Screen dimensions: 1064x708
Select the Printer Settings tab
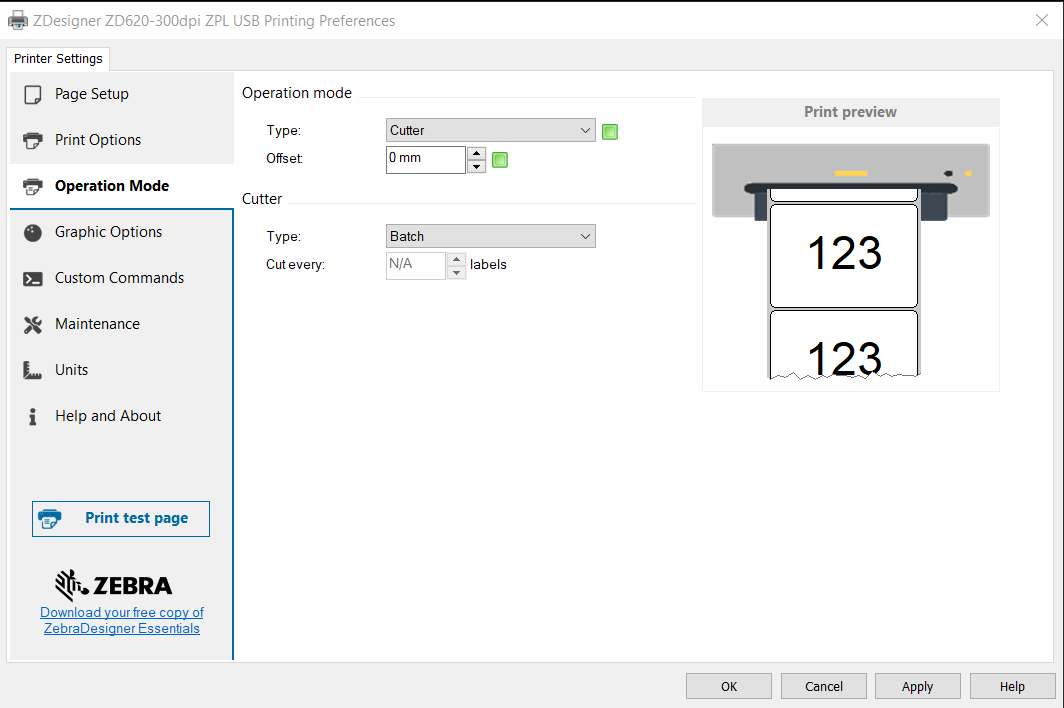click(x=58, y=59)
